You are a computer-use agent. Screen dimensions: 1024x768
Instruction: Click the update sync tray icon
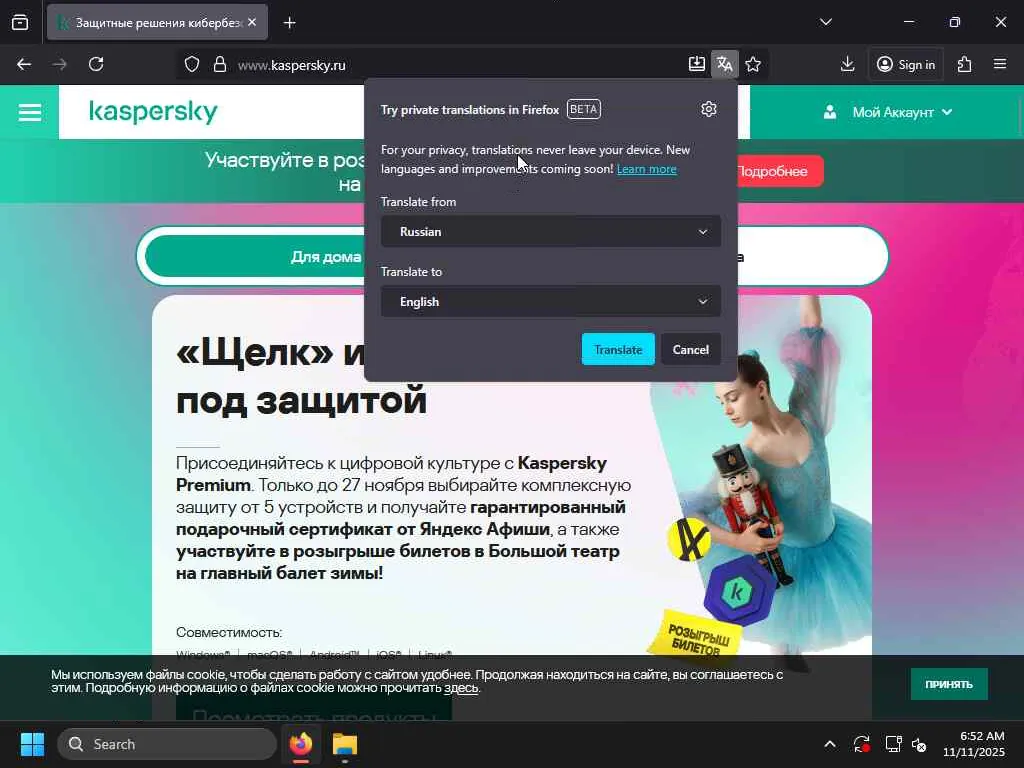(x=861, y=744)
